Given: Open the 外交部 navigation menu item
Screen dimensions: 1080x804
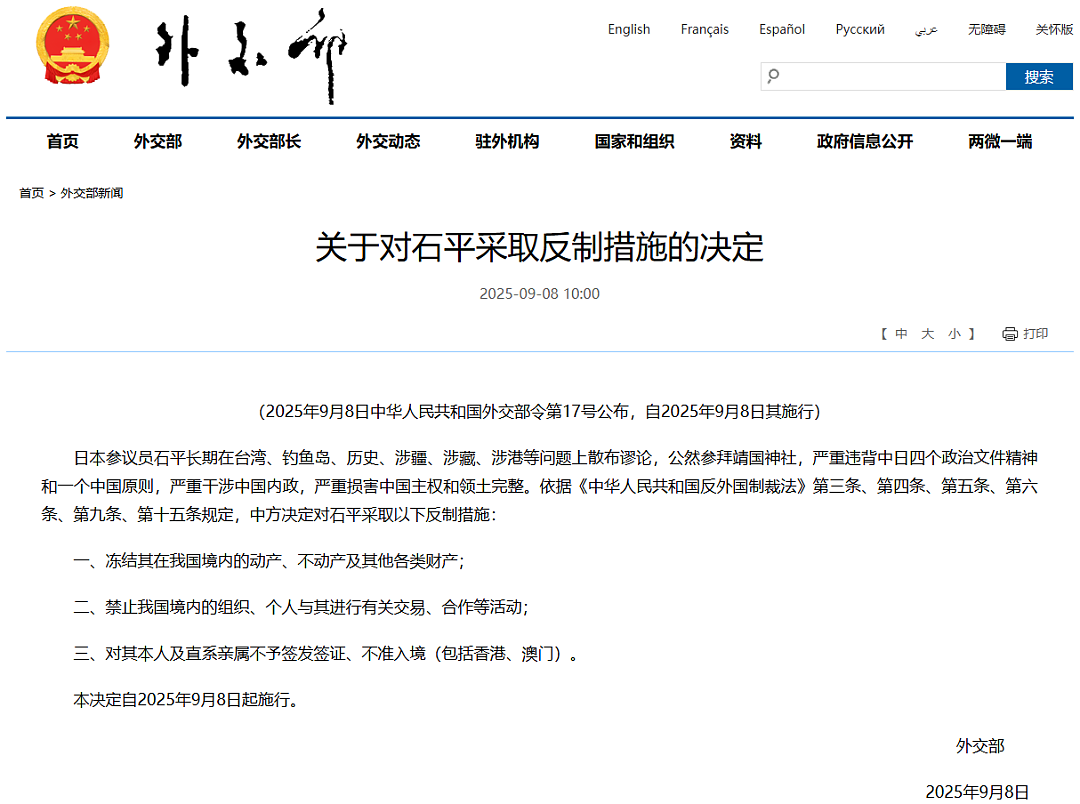Looking at the screenshot, I should (158, 141).
